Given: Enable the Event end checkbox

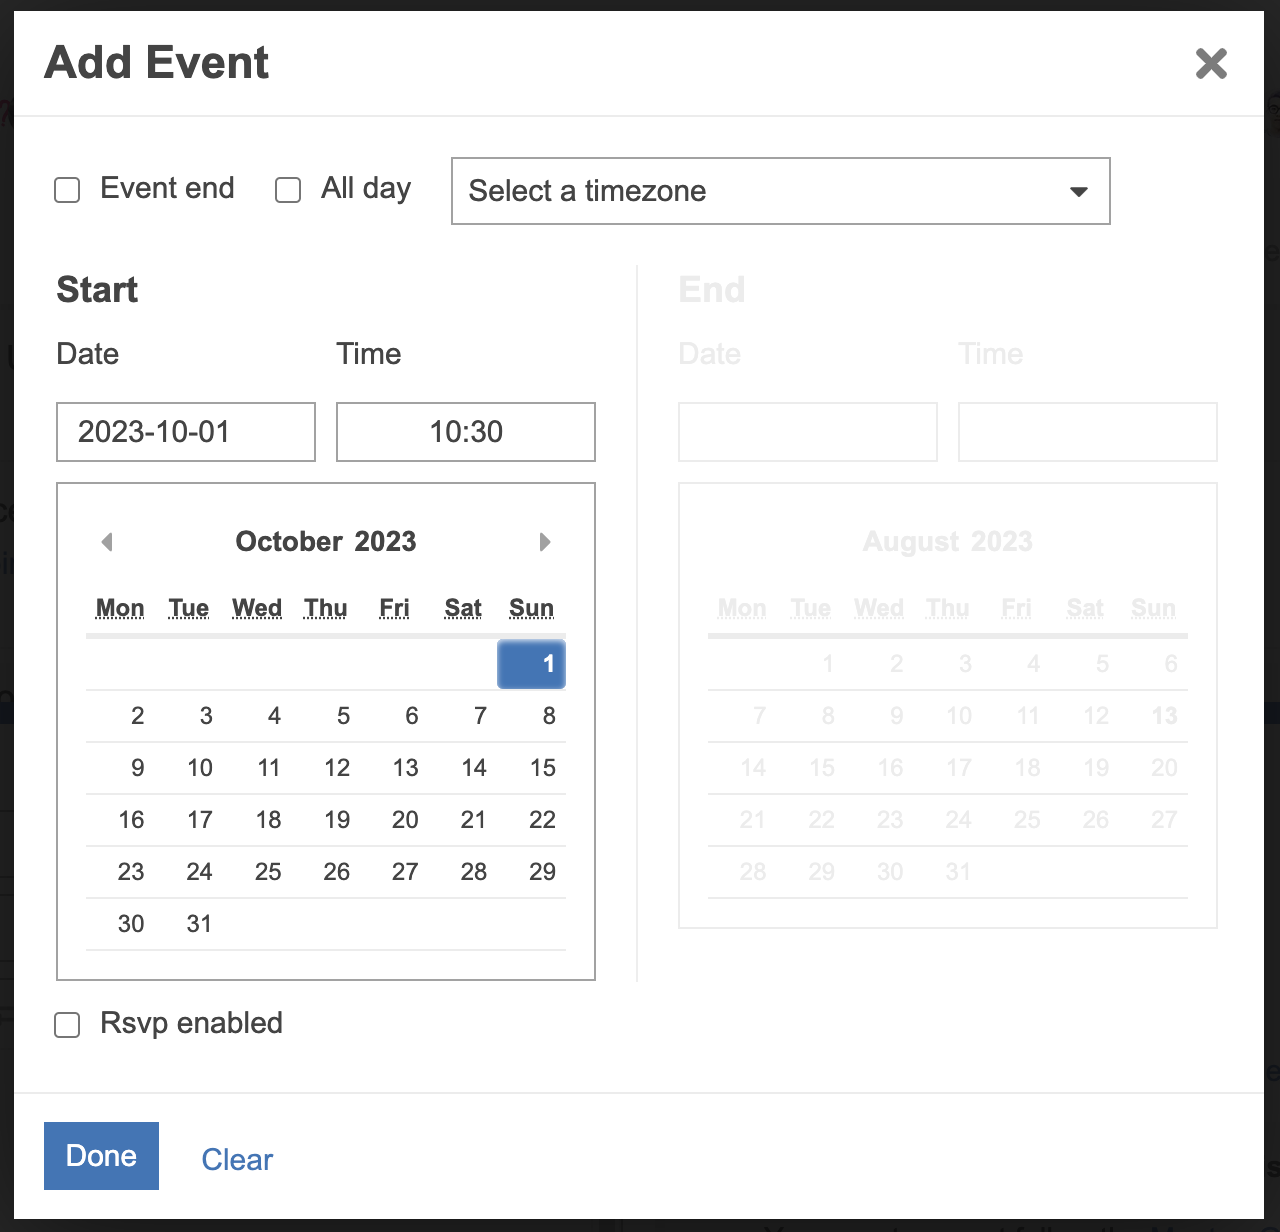Looking at the screenshot, I should pos(67,190).
